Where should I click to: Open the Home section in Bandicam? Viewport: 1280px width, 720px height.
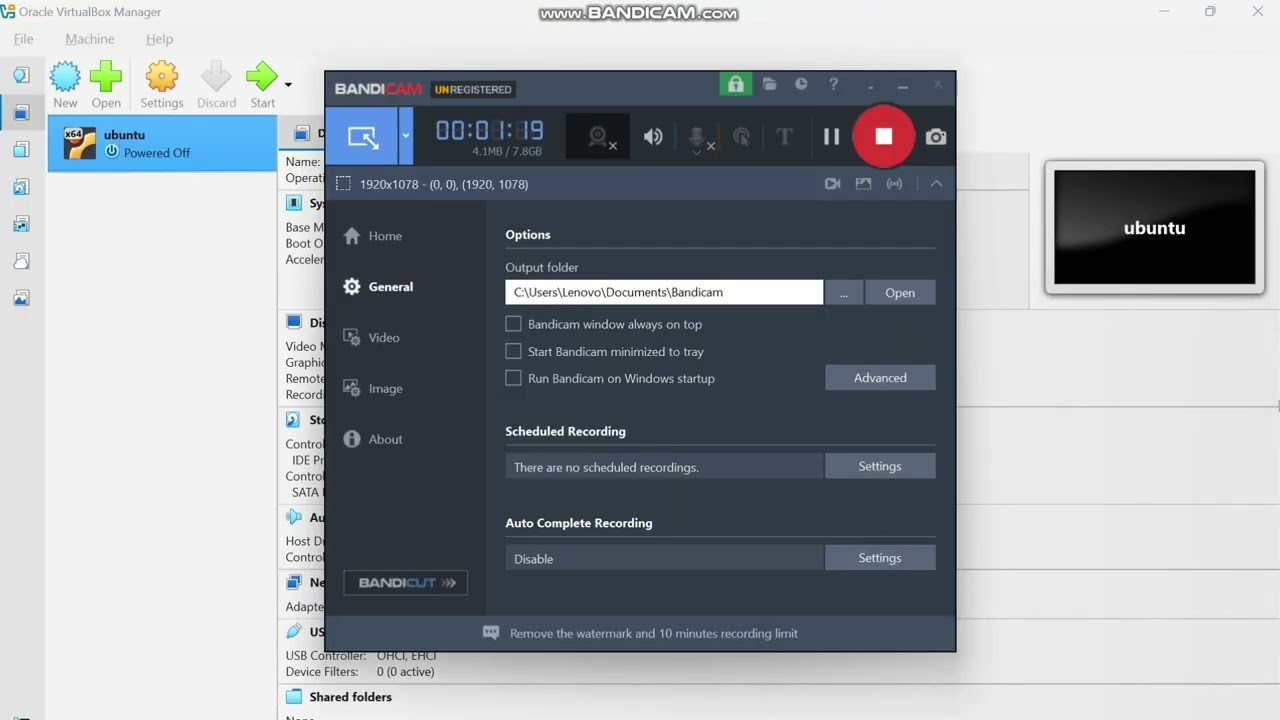[x=372, y=236]
